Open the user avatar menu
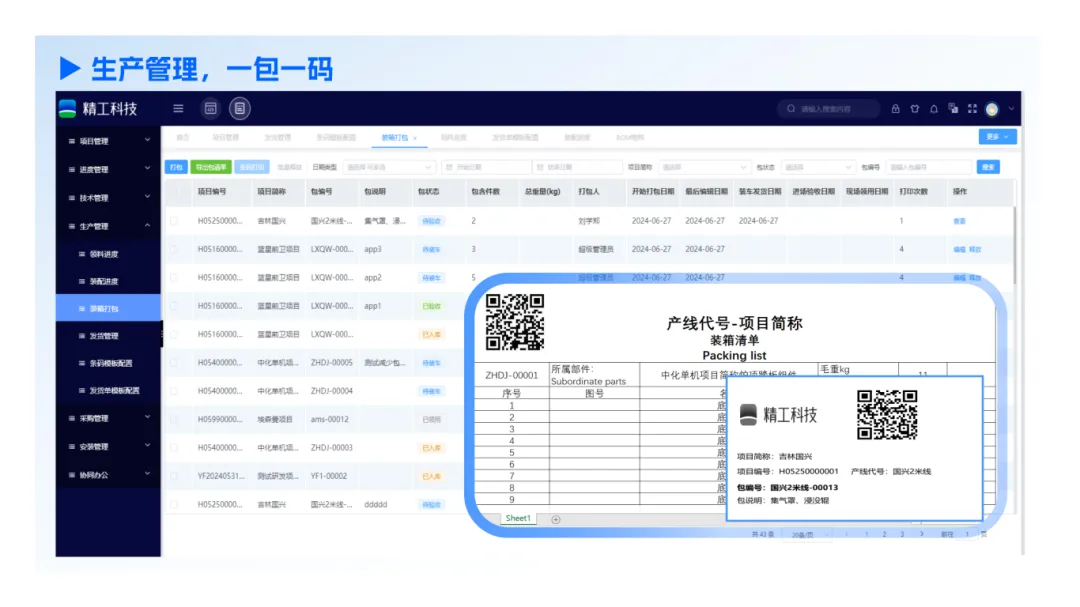 (993, 109)
